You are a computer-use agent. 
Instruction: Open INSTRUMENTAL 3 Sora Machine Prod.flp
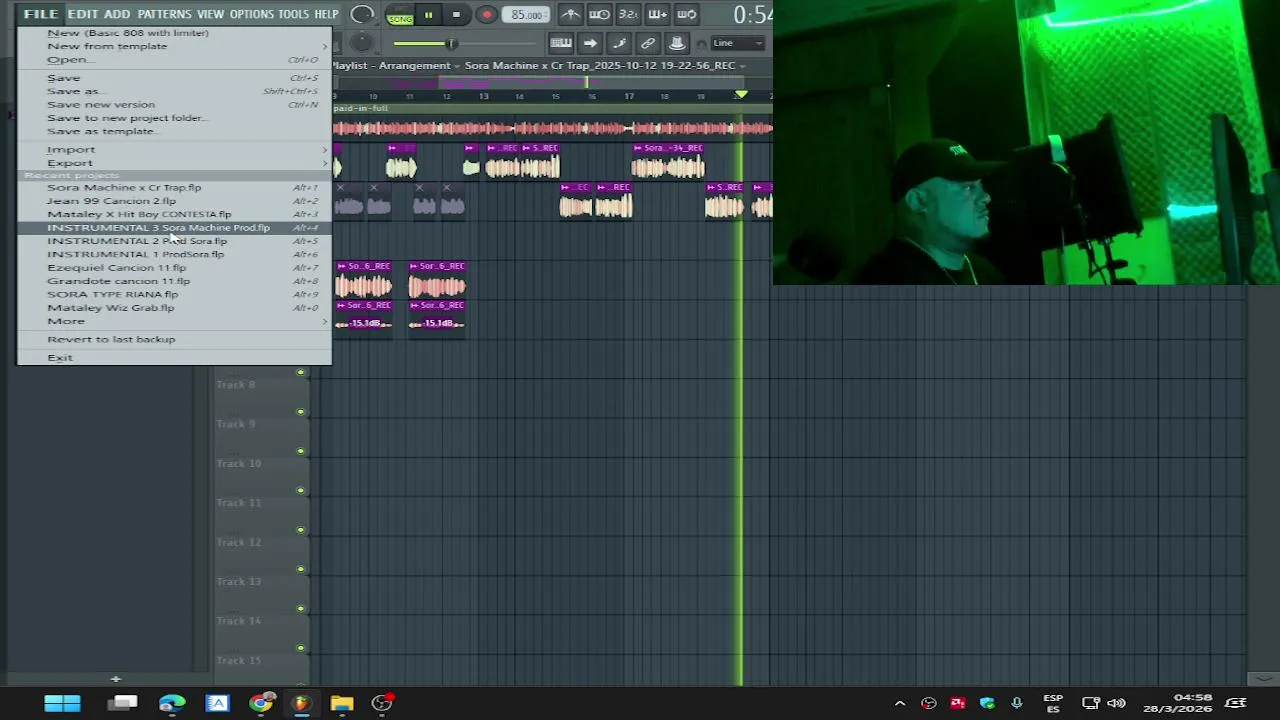[174, 227]
